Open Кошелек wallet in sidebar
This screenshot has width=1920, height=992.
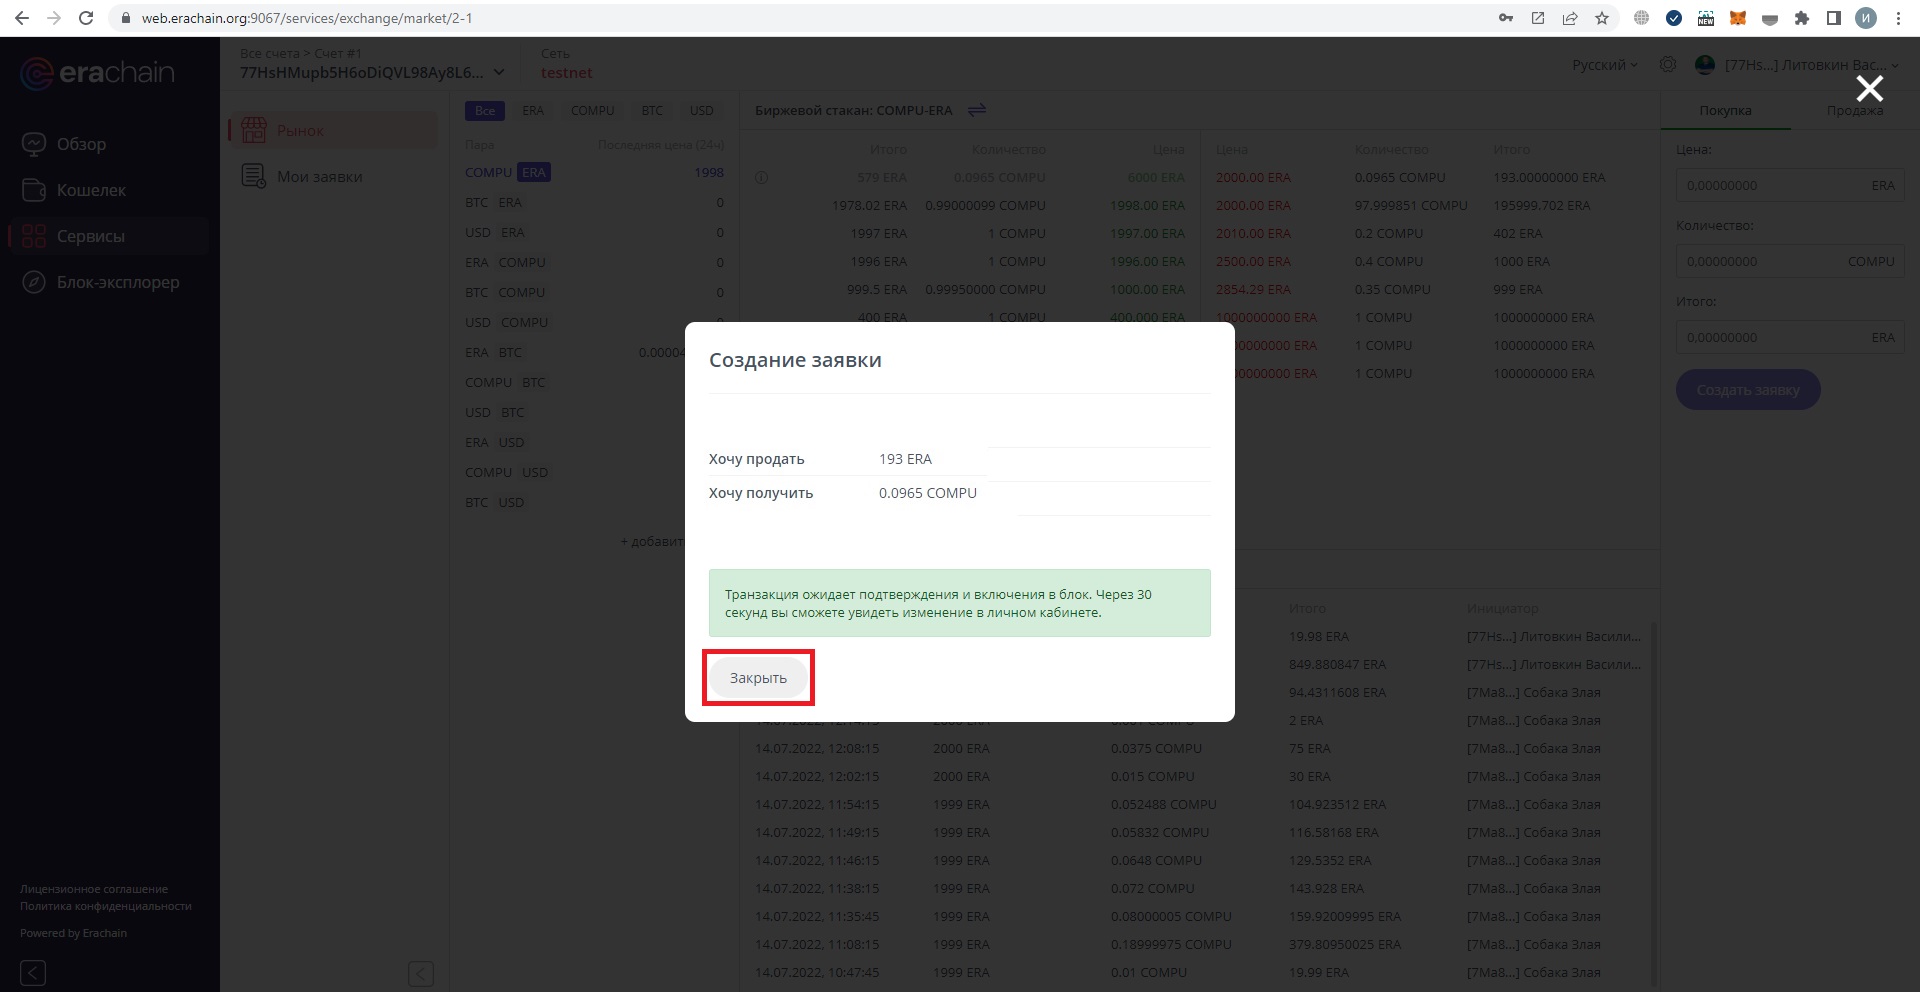coord(91,190)
